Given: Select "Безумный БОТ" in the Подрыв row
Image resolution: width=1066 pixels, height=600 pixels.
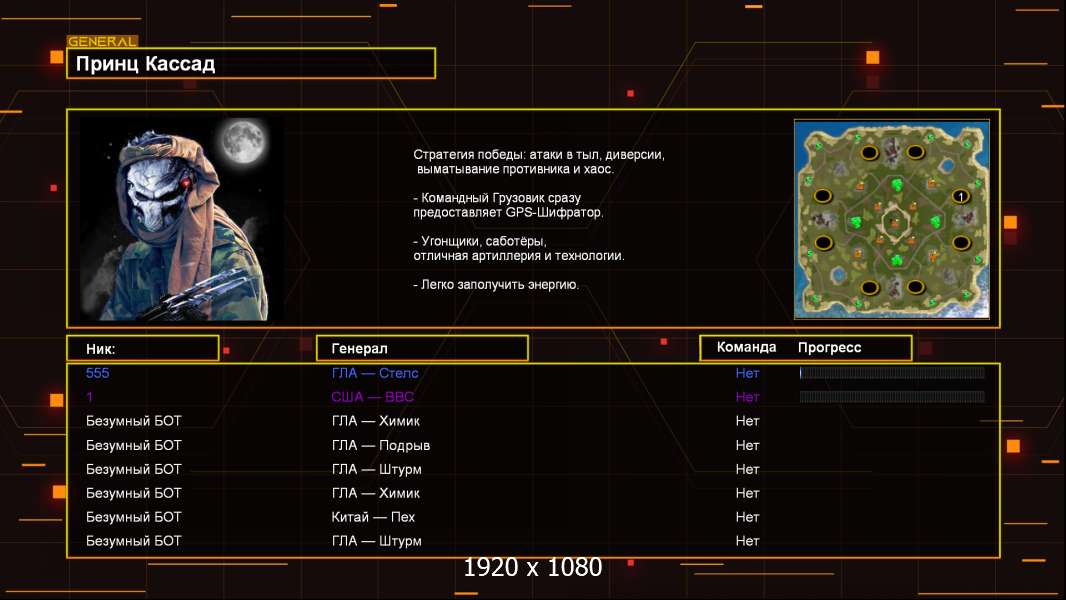Looking at the screenshot, I should pyautogui.click(x=133, y=445).
